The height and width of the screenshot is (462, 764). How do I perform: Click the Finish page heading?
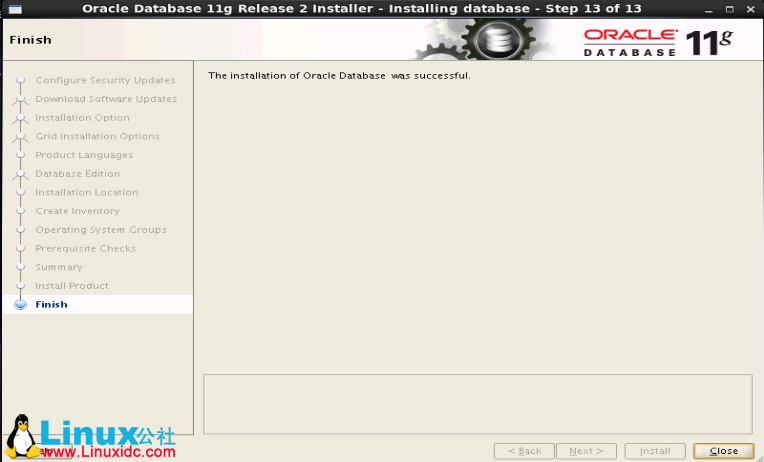coord(30,40)
